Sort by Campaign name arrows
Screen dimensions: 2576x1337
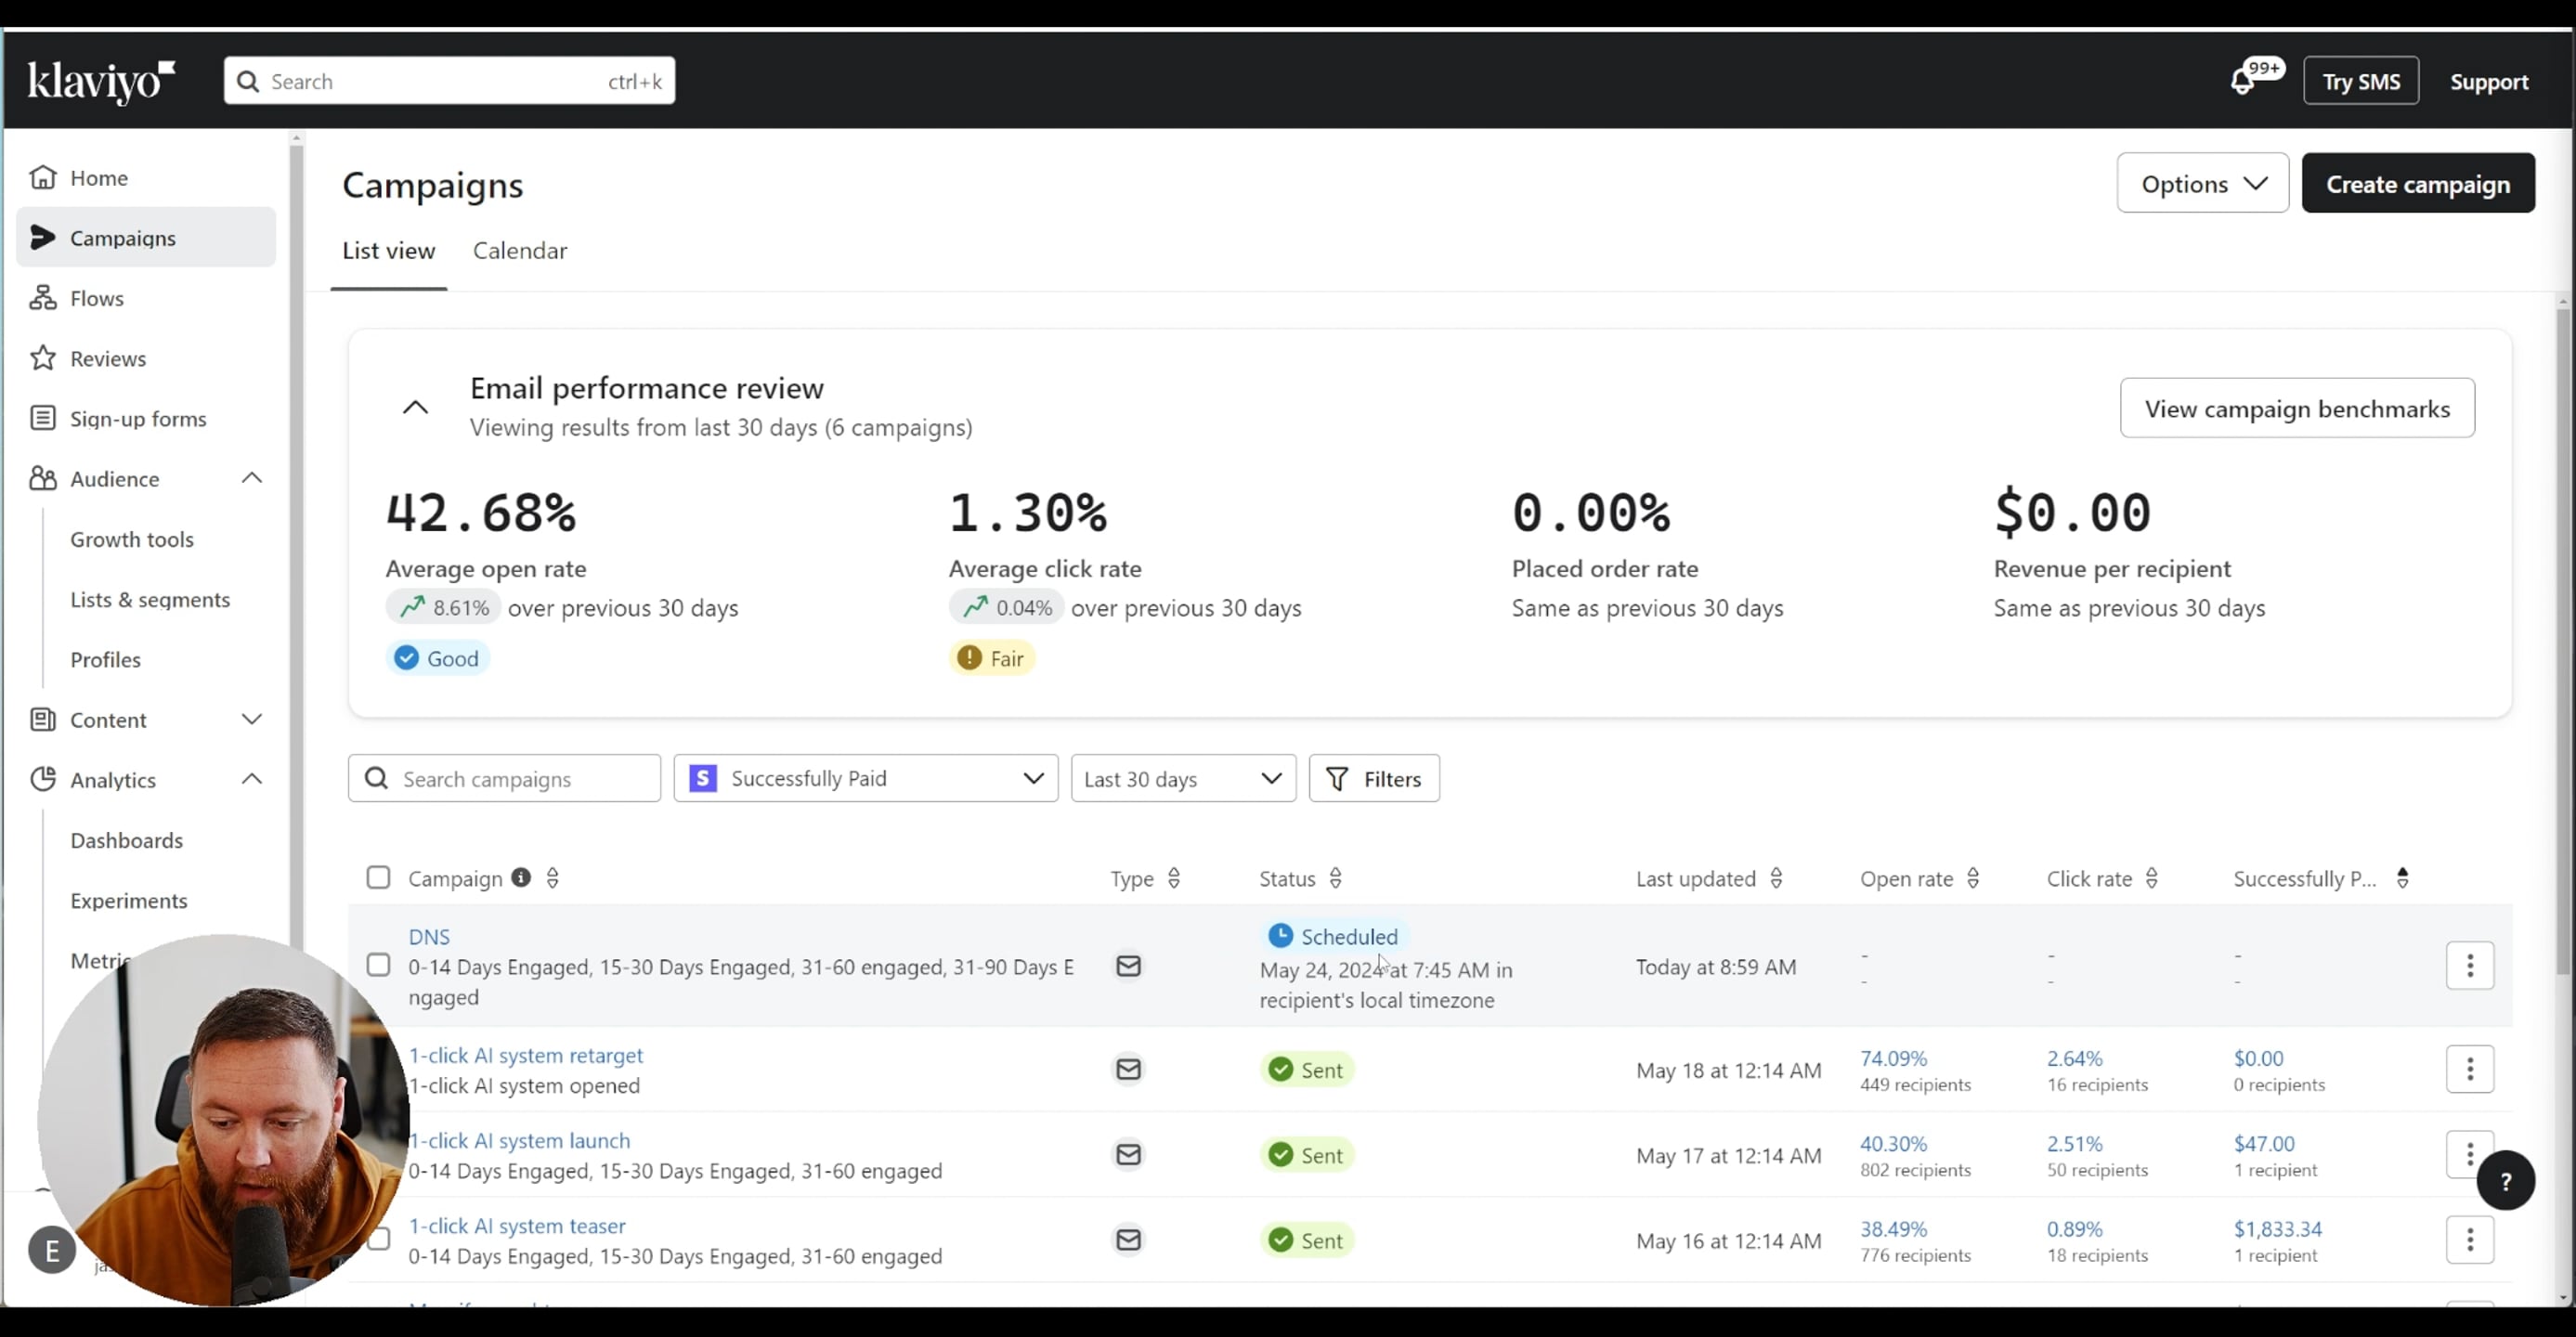coord(553,878)
